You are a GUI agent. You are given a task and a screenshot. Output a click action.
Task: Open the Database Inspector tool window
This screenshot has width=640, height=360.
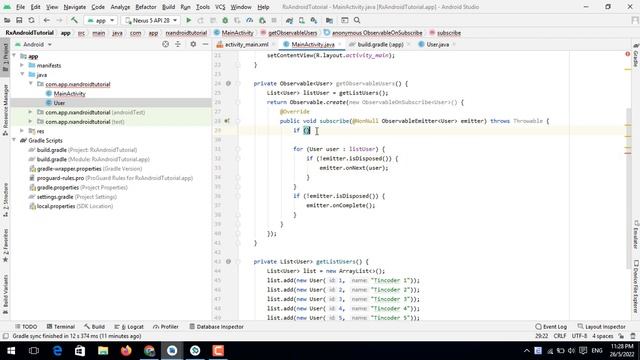[x=216, y=327]
